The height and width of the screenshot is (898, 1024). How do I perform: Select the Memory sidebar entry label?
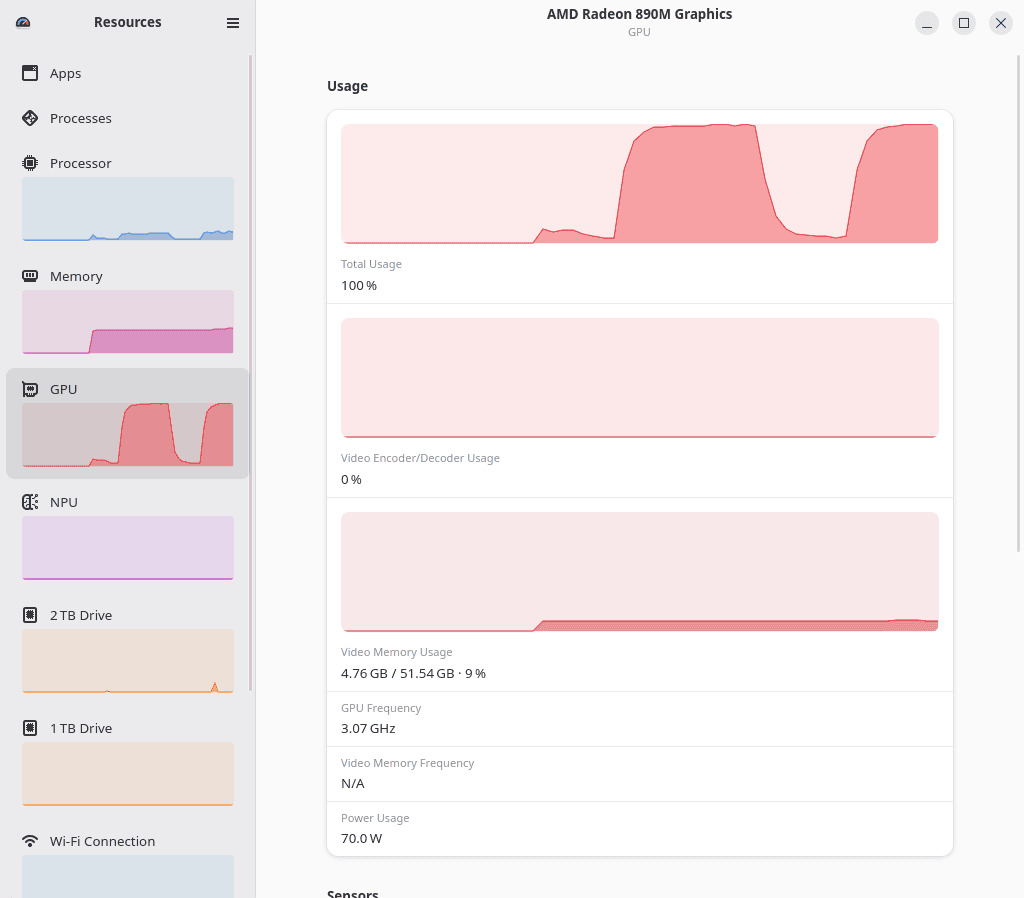coord(76,276)
